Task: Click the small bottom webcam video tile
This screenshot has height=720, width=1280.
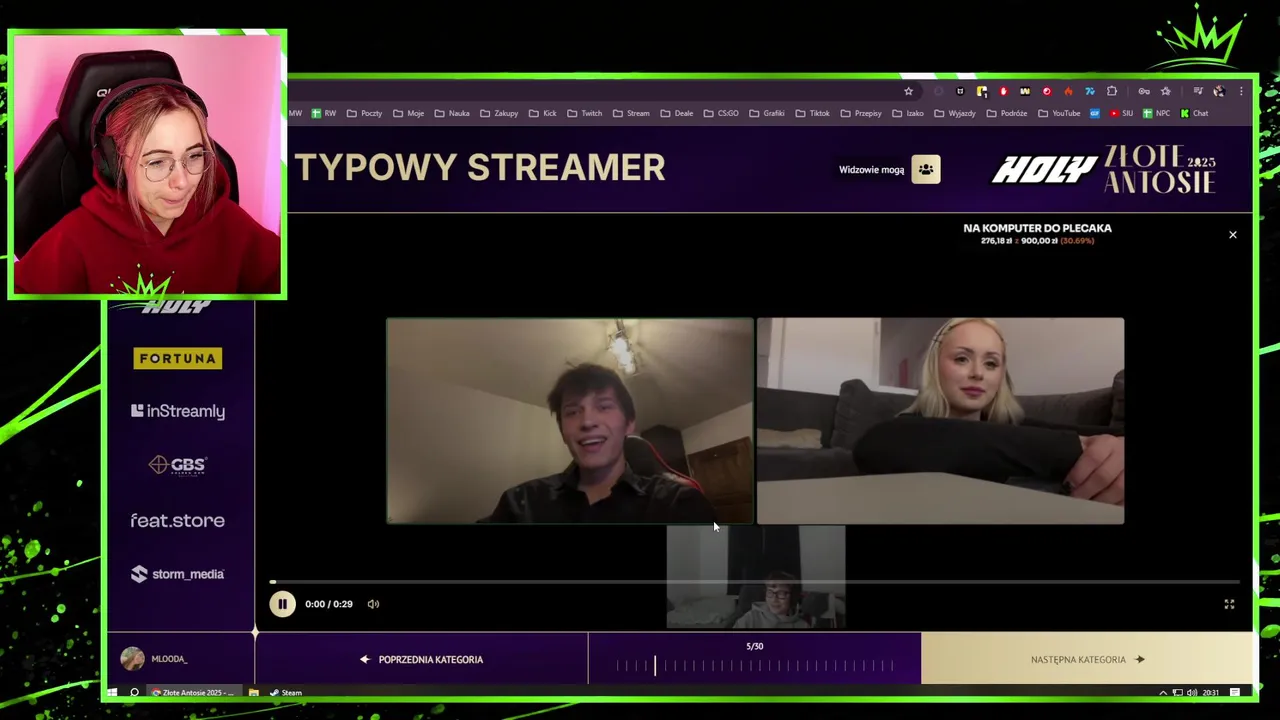Action: click(x=756, y=577)
